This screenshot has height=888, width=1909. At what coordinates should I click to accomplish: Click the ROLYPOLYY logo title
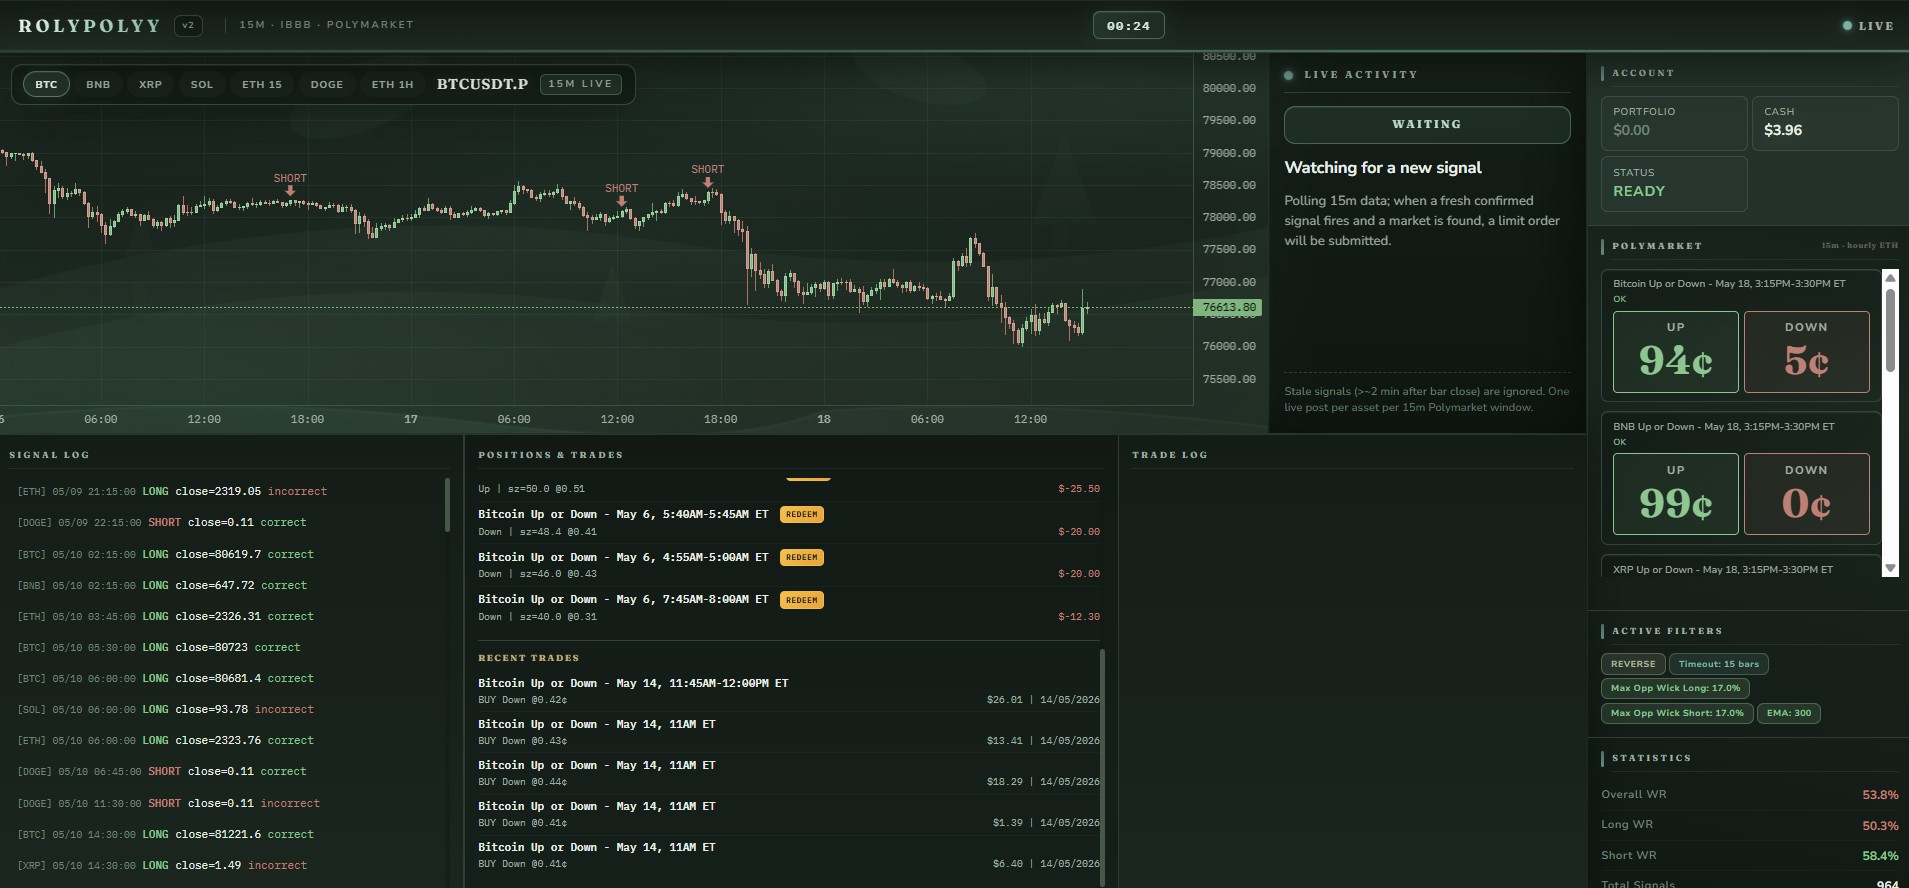(89, 26)
